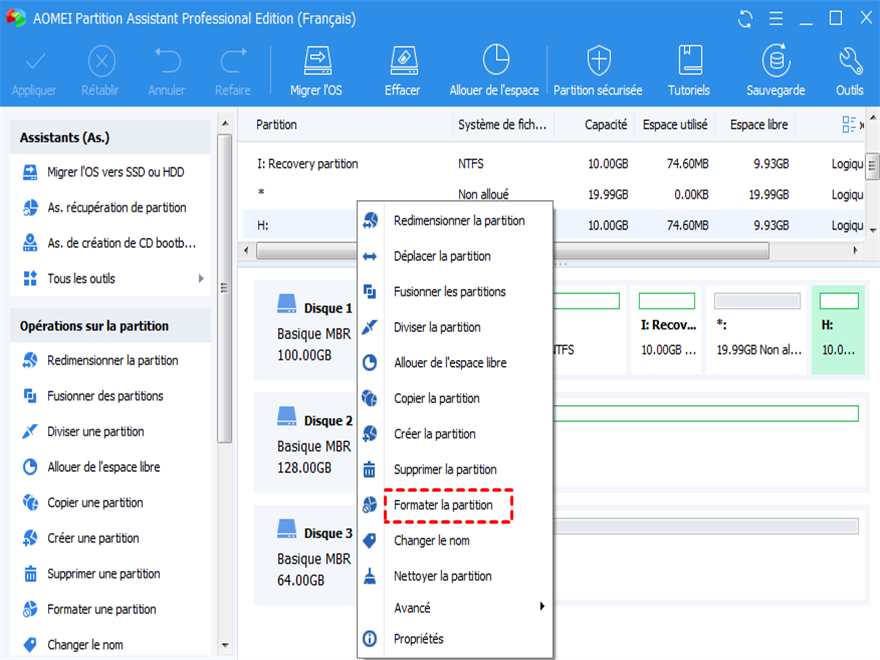Open Propriétés from context menu
The image size is (880, 660).
pyautogui.click(x=455, y=639)
